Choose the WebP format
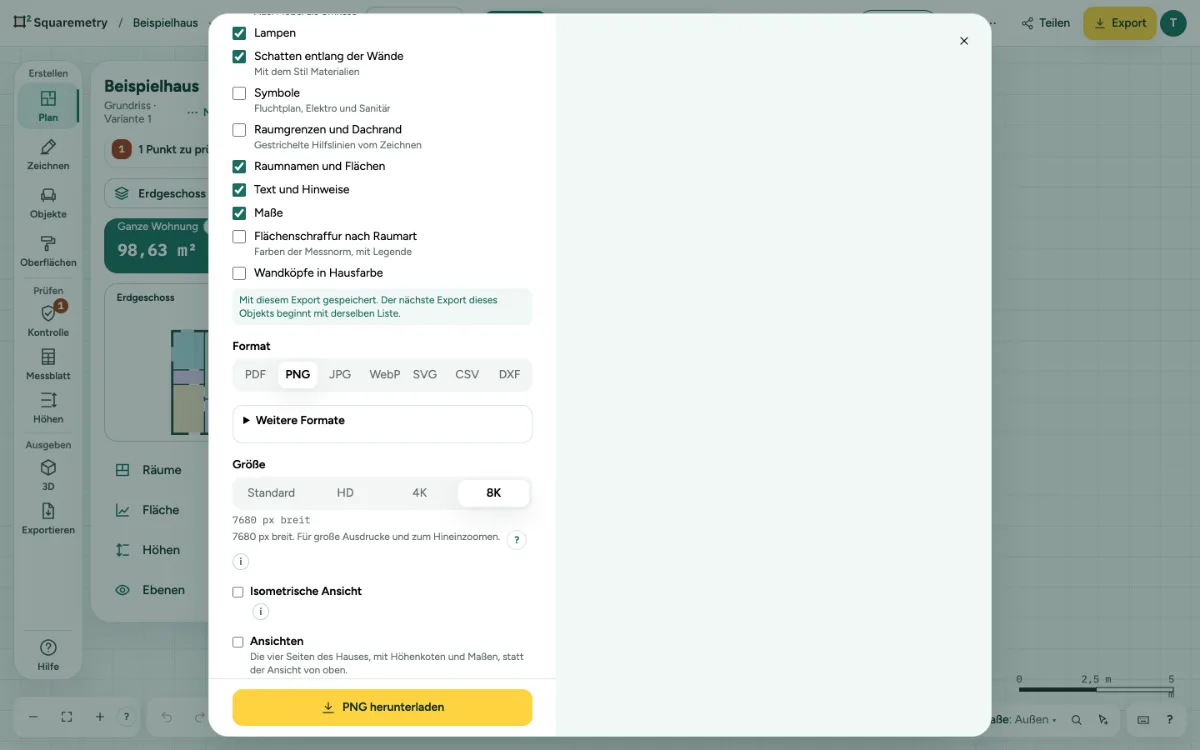 (384, 375)
